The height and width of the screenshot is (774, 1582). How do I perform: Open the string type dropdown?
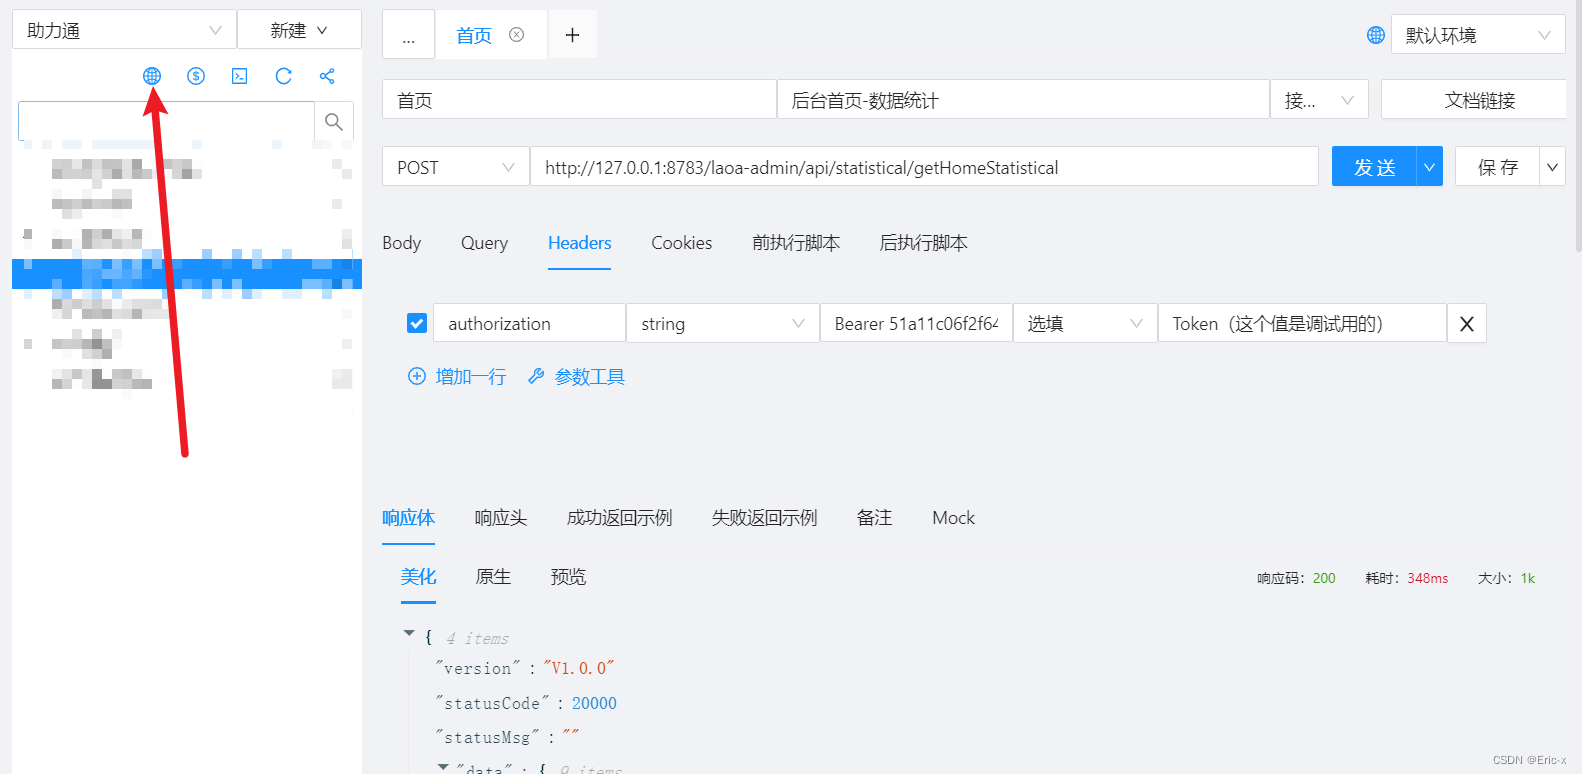click(722, 323)
